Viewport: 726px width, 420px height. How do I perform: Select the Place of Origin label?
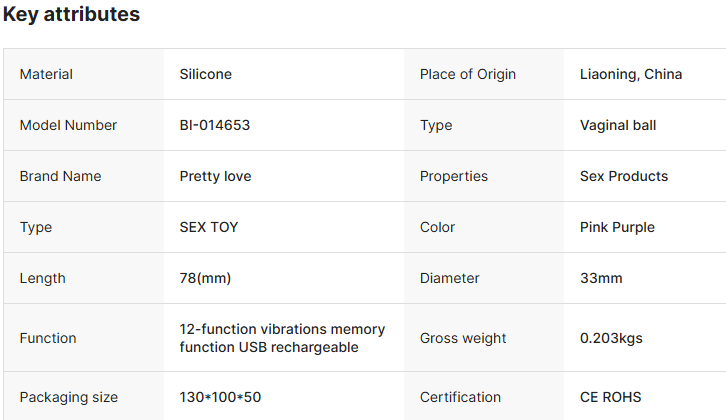[x=468, y=74]
